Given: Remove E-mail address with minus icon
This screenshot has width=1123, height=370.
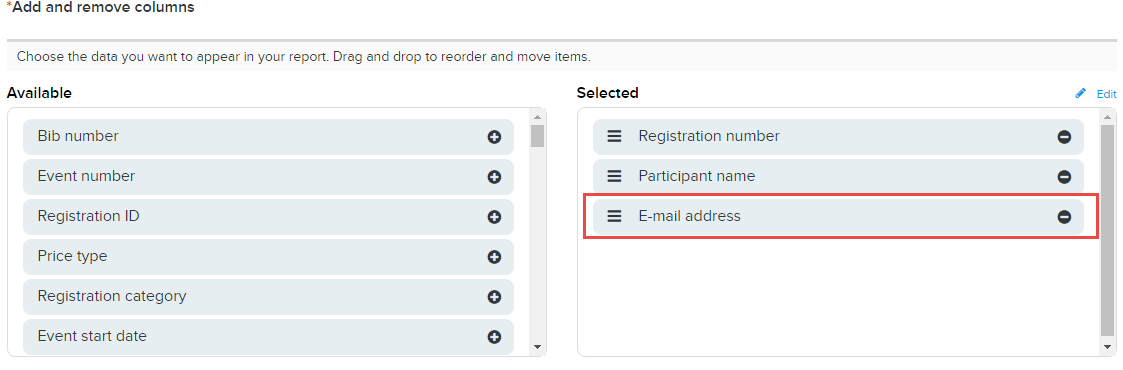Looking at the screenshot, I should (x=1064, y=217).
